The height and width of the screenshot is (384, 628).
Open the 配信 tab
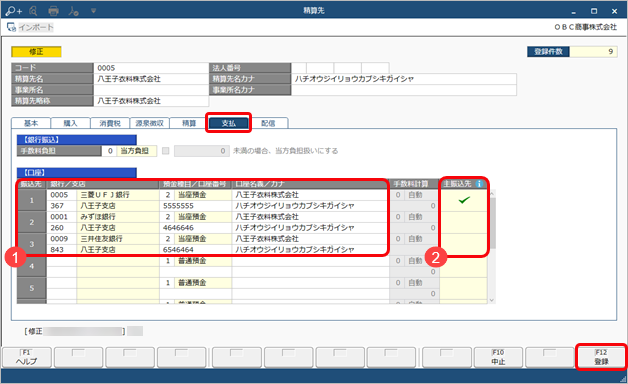tap(268, 123)
